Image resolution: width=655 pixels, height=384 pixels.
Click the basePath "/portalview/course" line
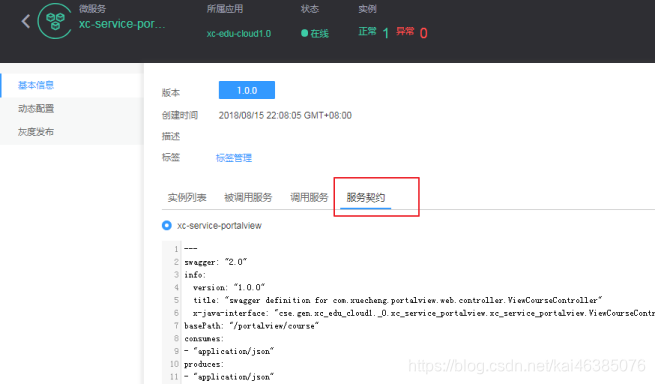pyautogui.click(x=251, y=326)
